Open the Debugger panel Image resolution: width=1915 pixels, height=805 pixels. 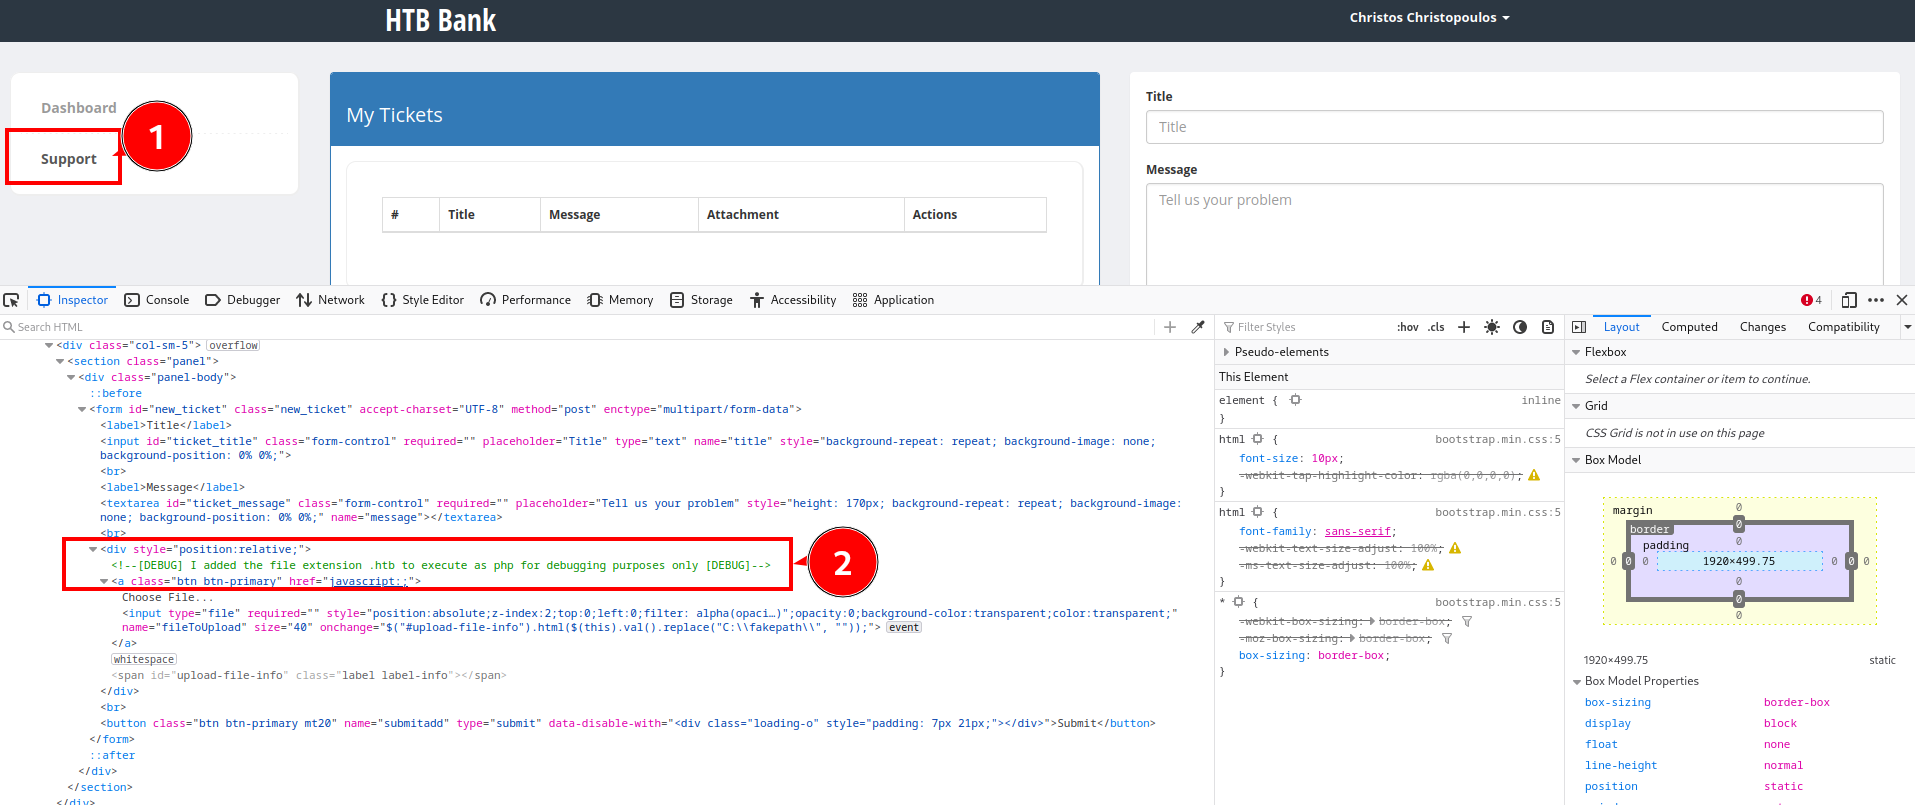tap(243, 300)
